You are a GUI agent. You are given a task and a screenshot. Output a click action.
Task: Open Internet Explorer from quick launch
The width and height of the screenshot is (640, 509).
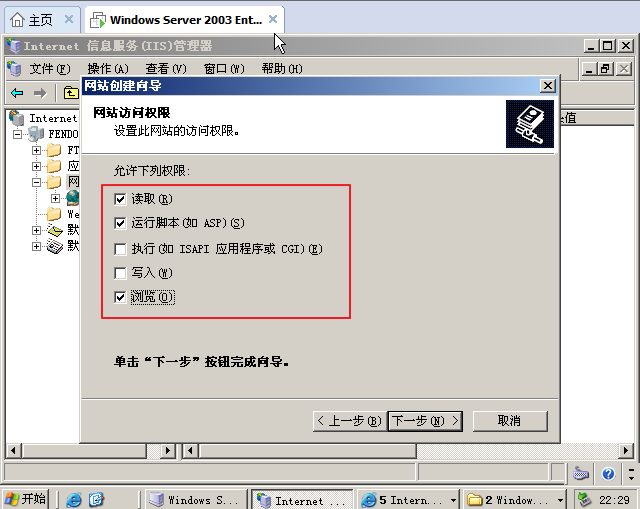click(74, 500)
